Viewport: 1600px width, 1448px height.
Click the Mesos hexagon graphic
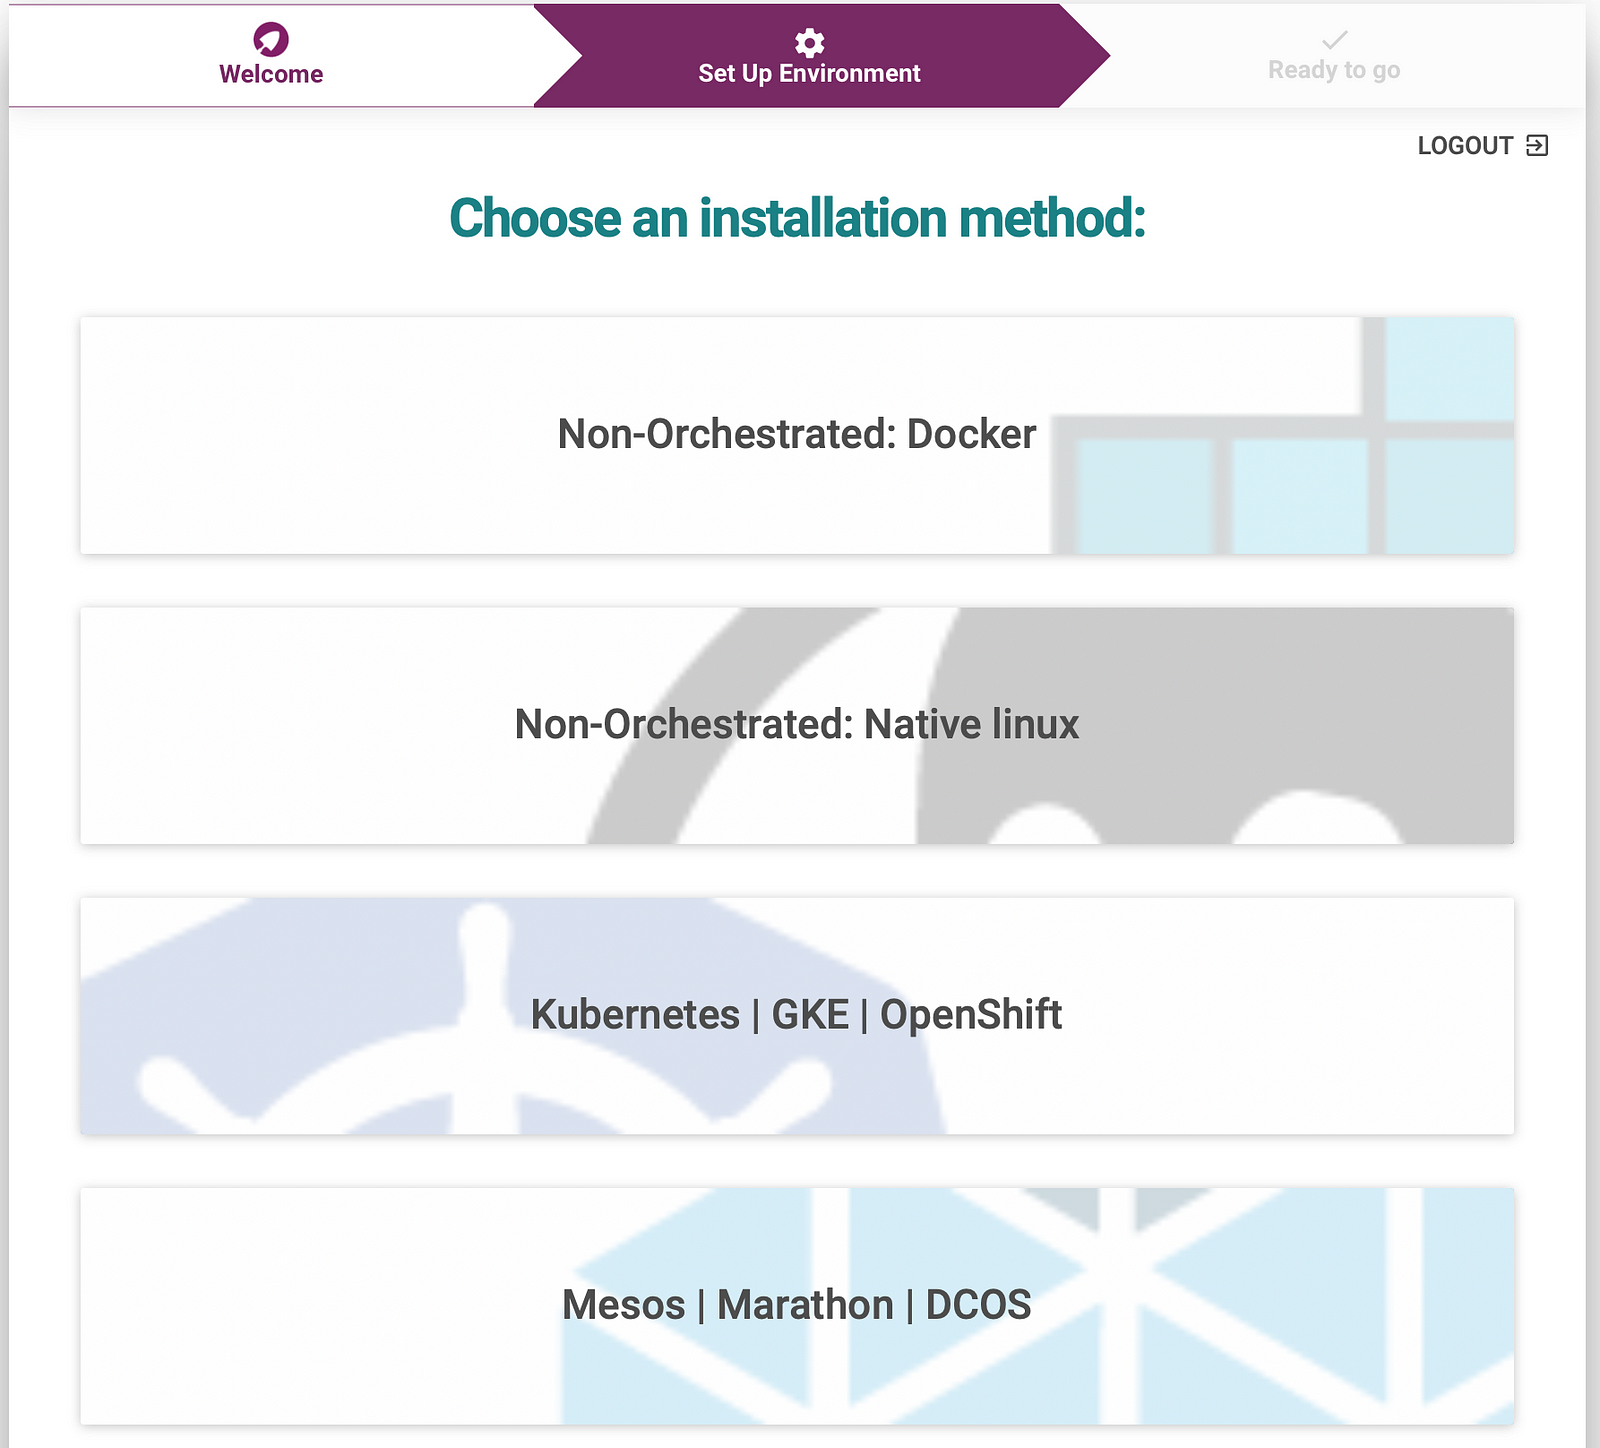pyautogui.click(x=1038, y=1306)
